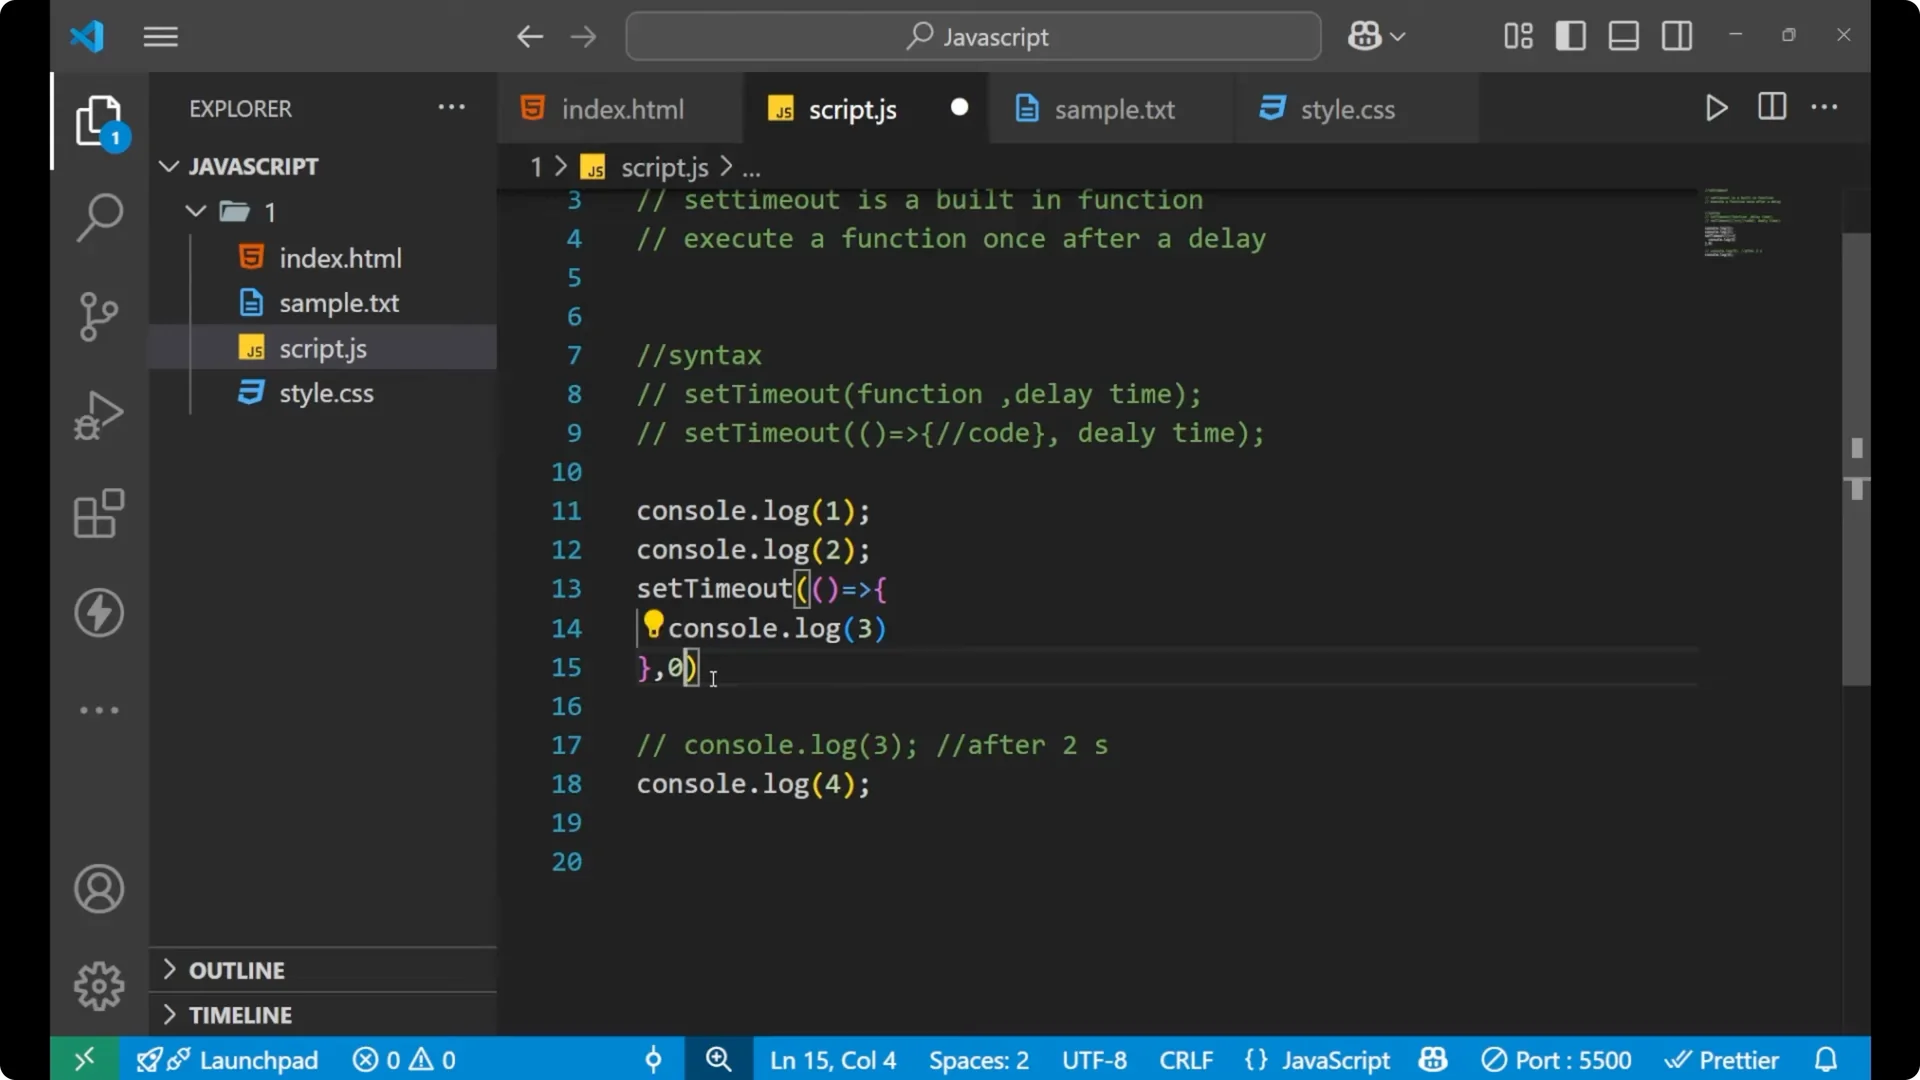
Task: Open the sample.txt tab
Action: [x=1115, y=108]
